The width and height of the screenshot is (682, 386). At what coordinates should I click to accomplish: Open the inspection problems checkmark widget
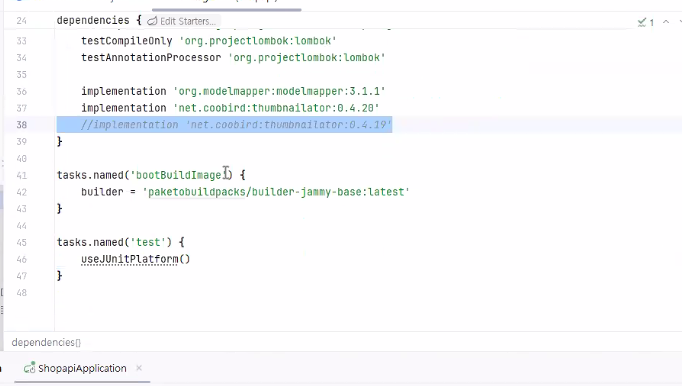tap(645, 22)
